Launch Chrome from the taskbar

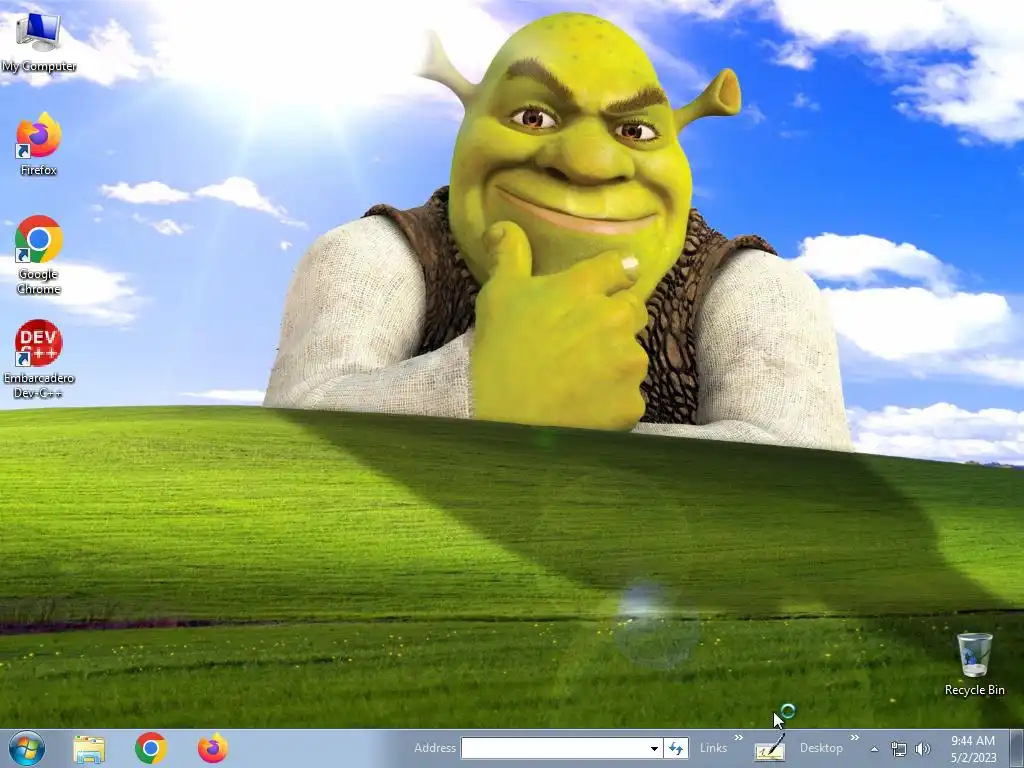pos(151,748)
